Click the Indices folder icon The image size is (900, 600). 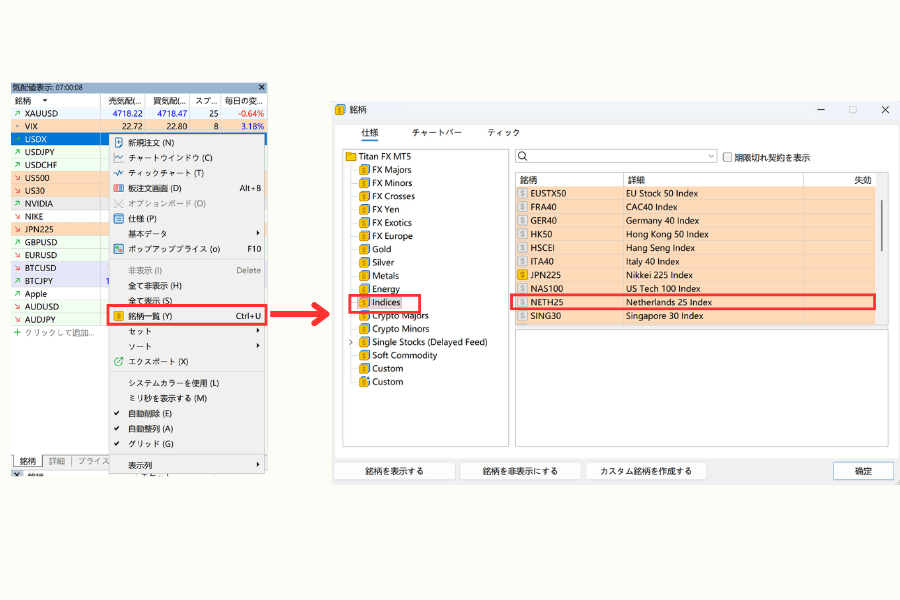pos(364,301)
